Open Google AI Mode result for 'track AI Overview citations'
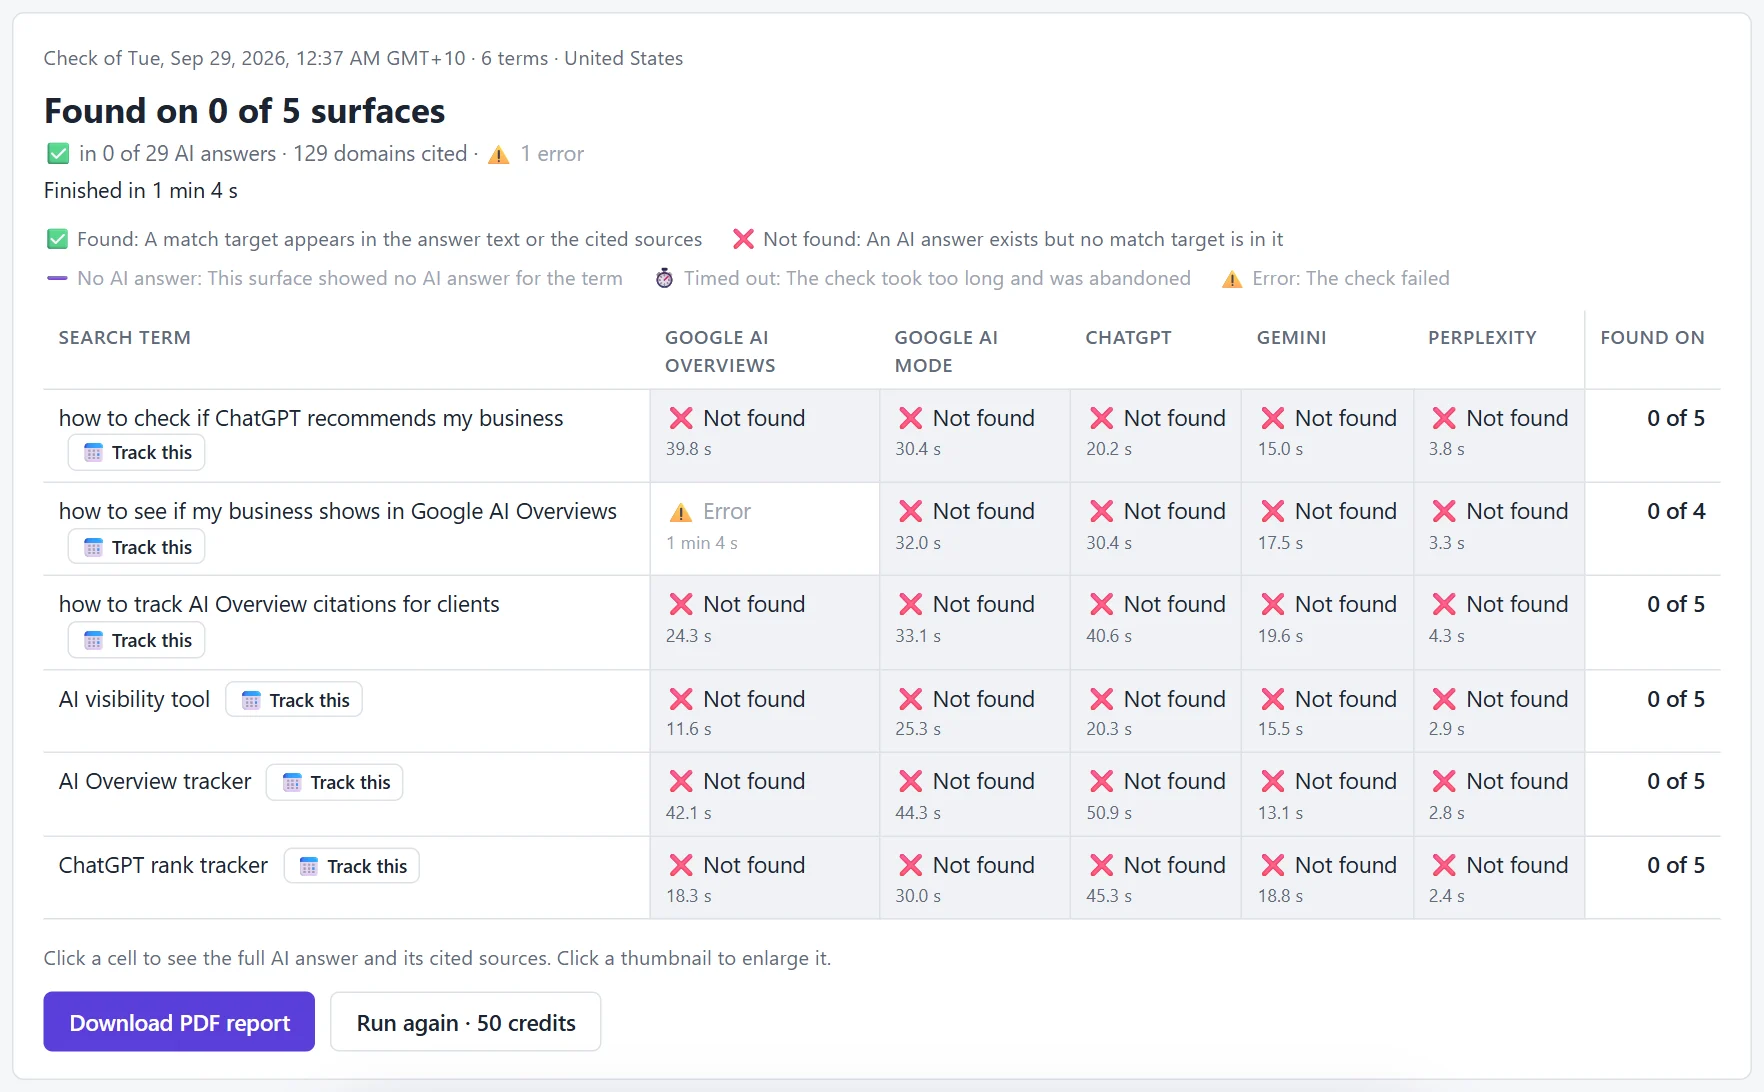Viewport: 1764px width, 1092px height. (x=975, y=622)
